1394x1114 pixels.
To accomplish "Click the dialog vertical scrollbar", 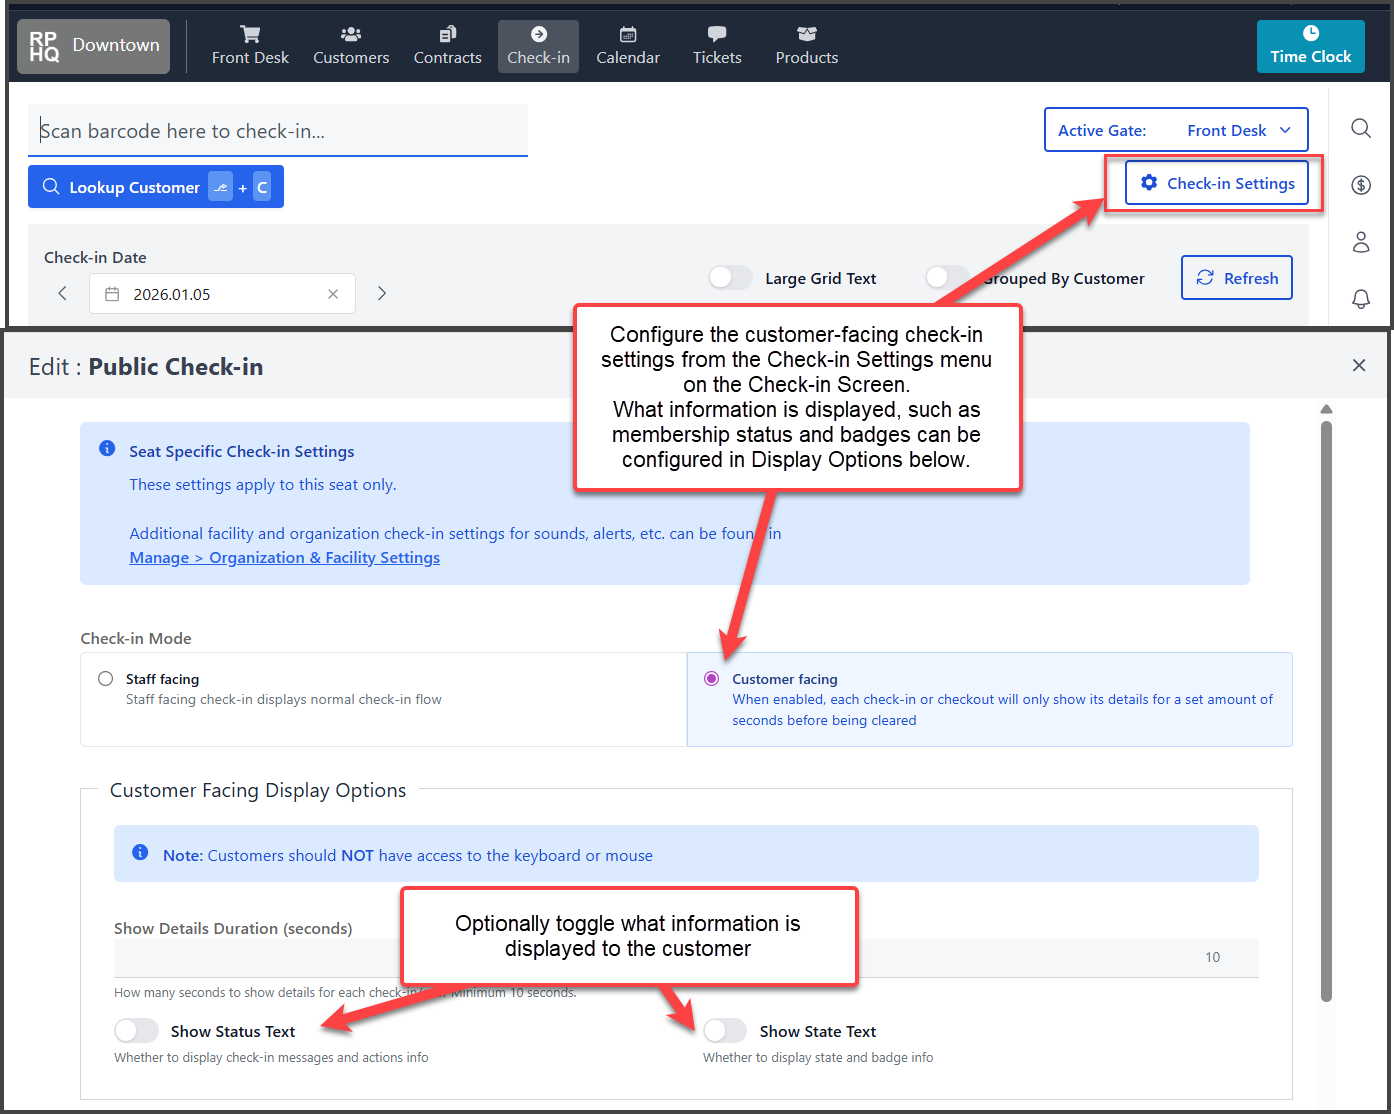I will click(1326, 700).
